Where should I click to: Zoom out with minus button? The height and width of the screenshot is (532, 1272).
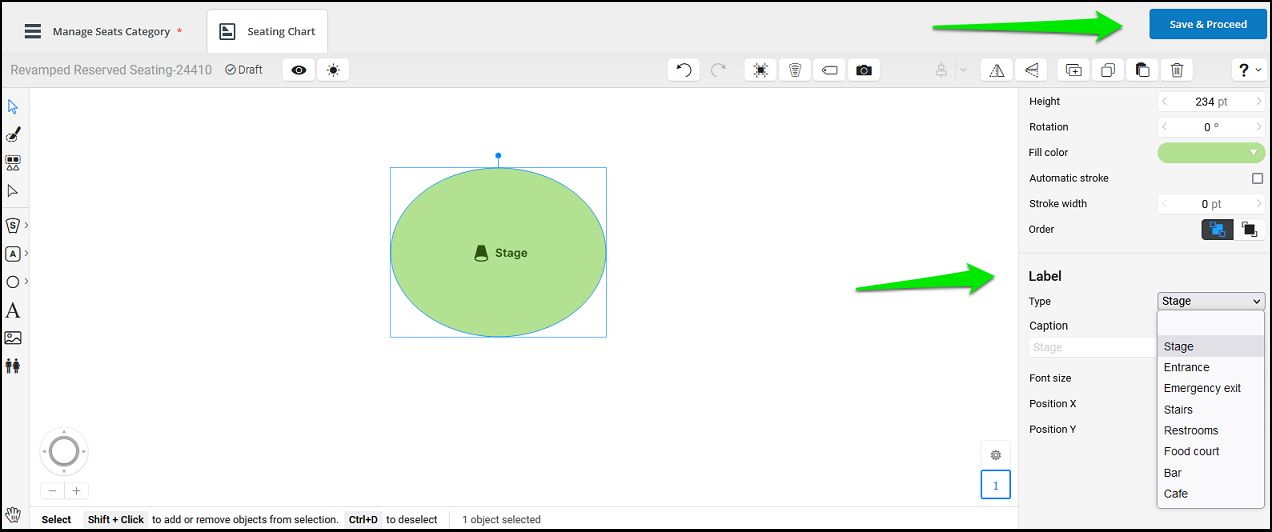pyautogui.click(x=52, y=490)
